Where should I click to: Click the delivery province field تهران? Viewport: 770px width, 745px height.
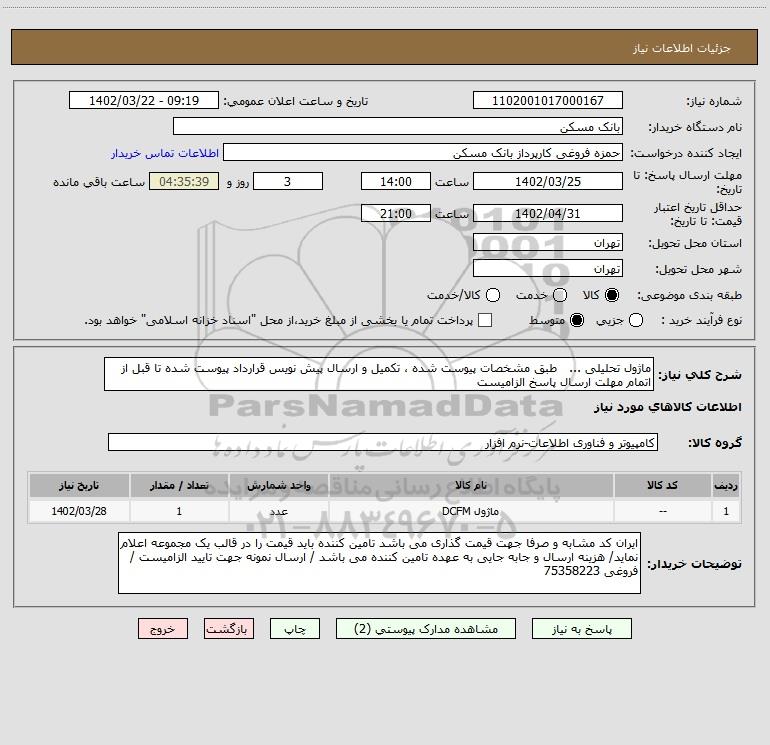pyautogui.click(x=548, y=243)
